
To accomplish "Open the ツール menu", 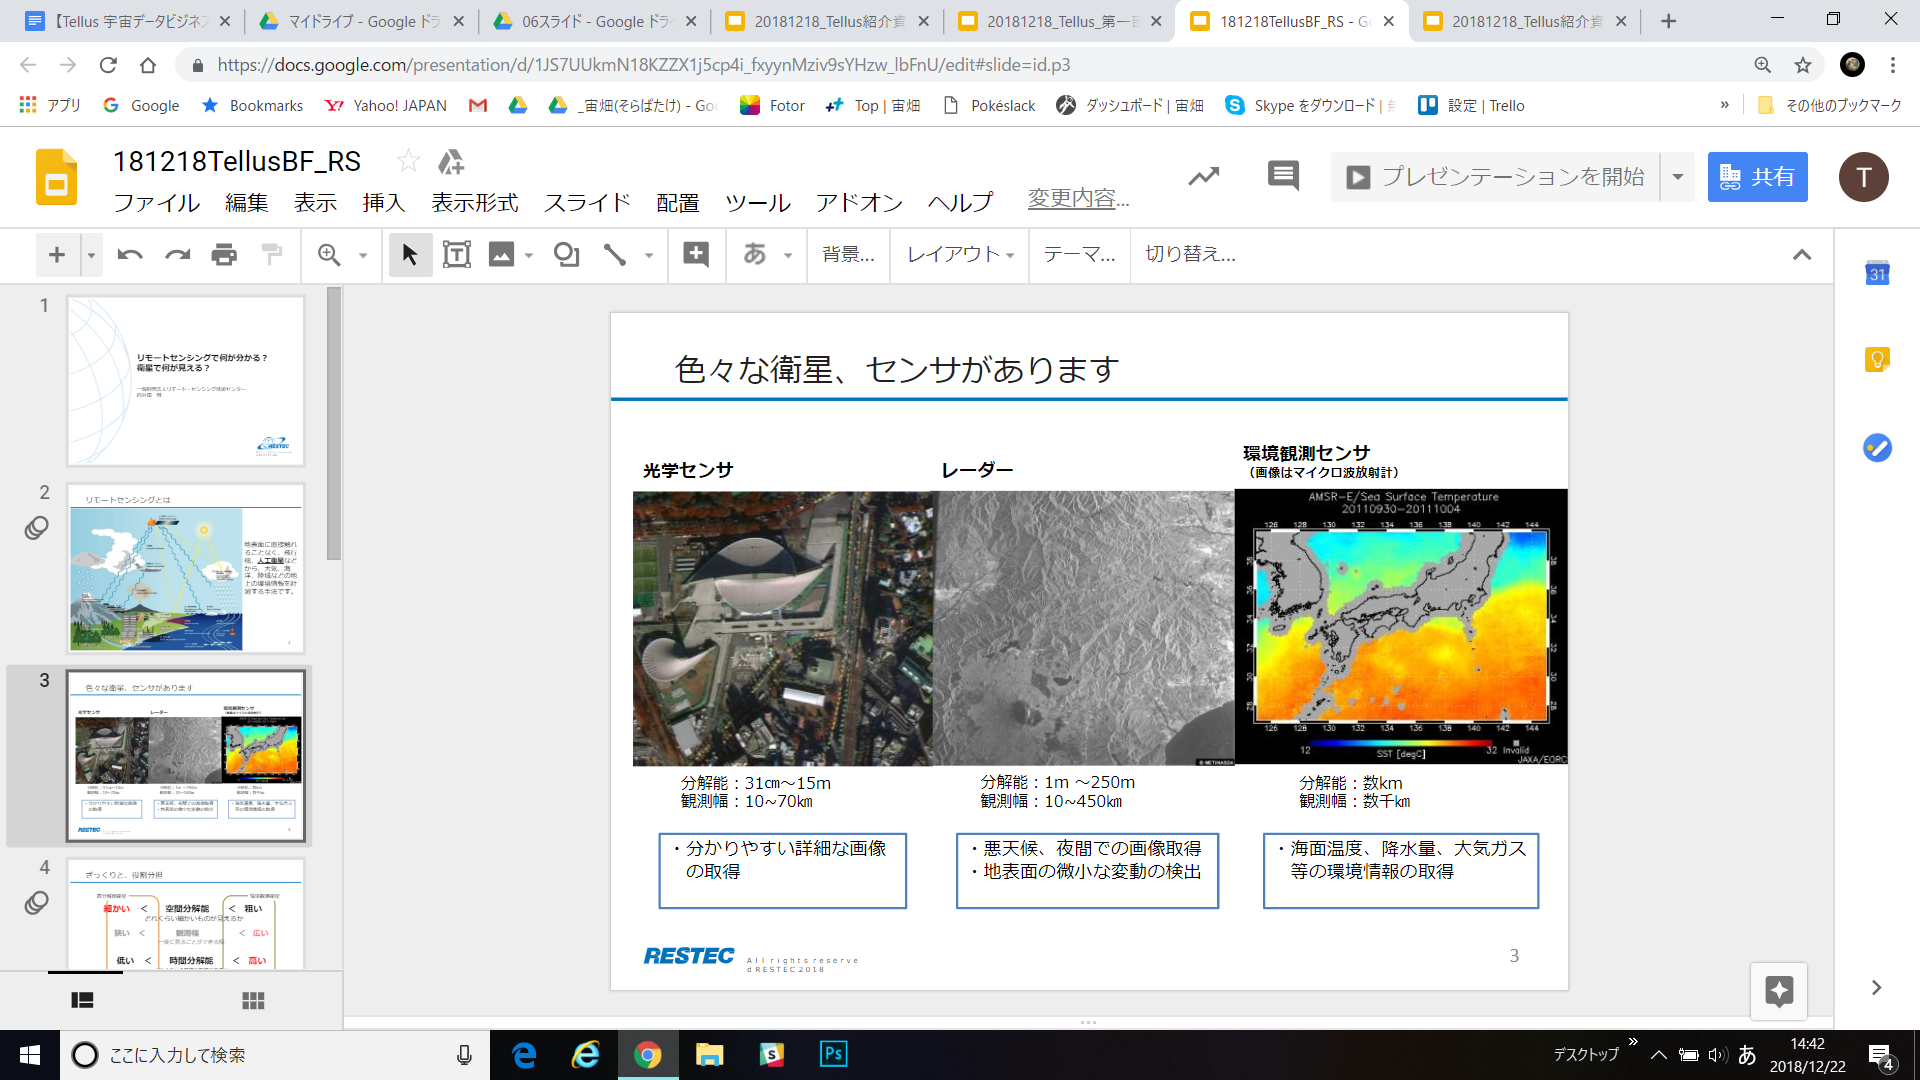I will pyautogui.click(x=758, y=203).
